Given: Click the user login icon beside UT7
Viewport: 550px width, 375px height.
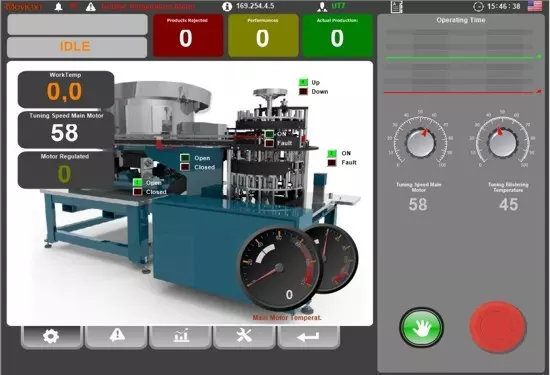Looking at the screenshot, I should (322, 6).
